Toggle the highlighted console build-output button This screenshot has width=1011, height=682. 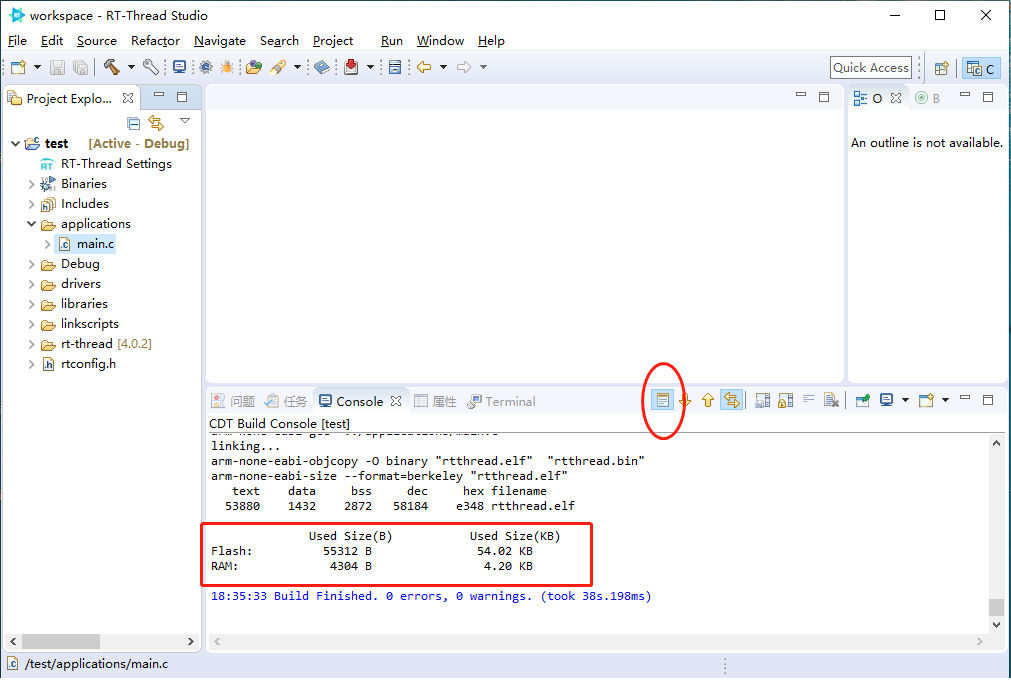pos(662,401)
